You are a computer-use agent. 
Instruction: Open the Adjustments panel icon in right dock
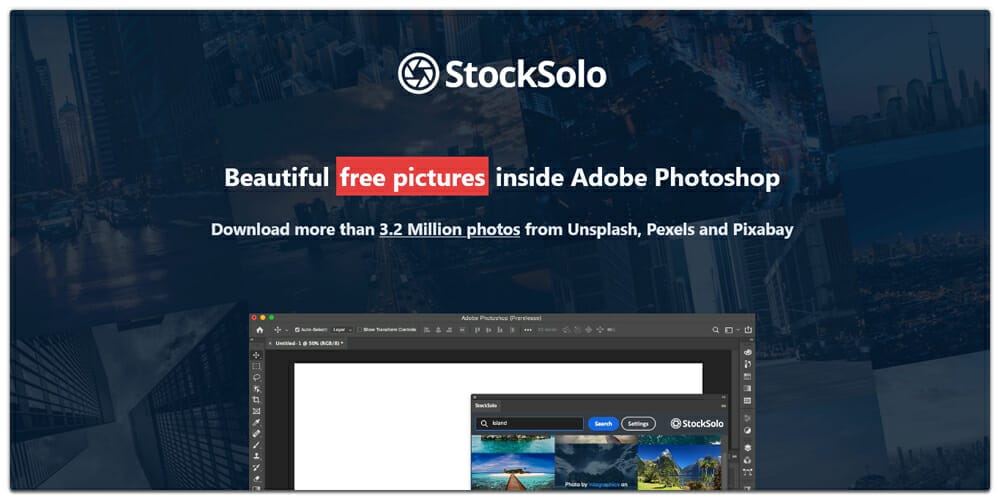[x=747, y=430]
